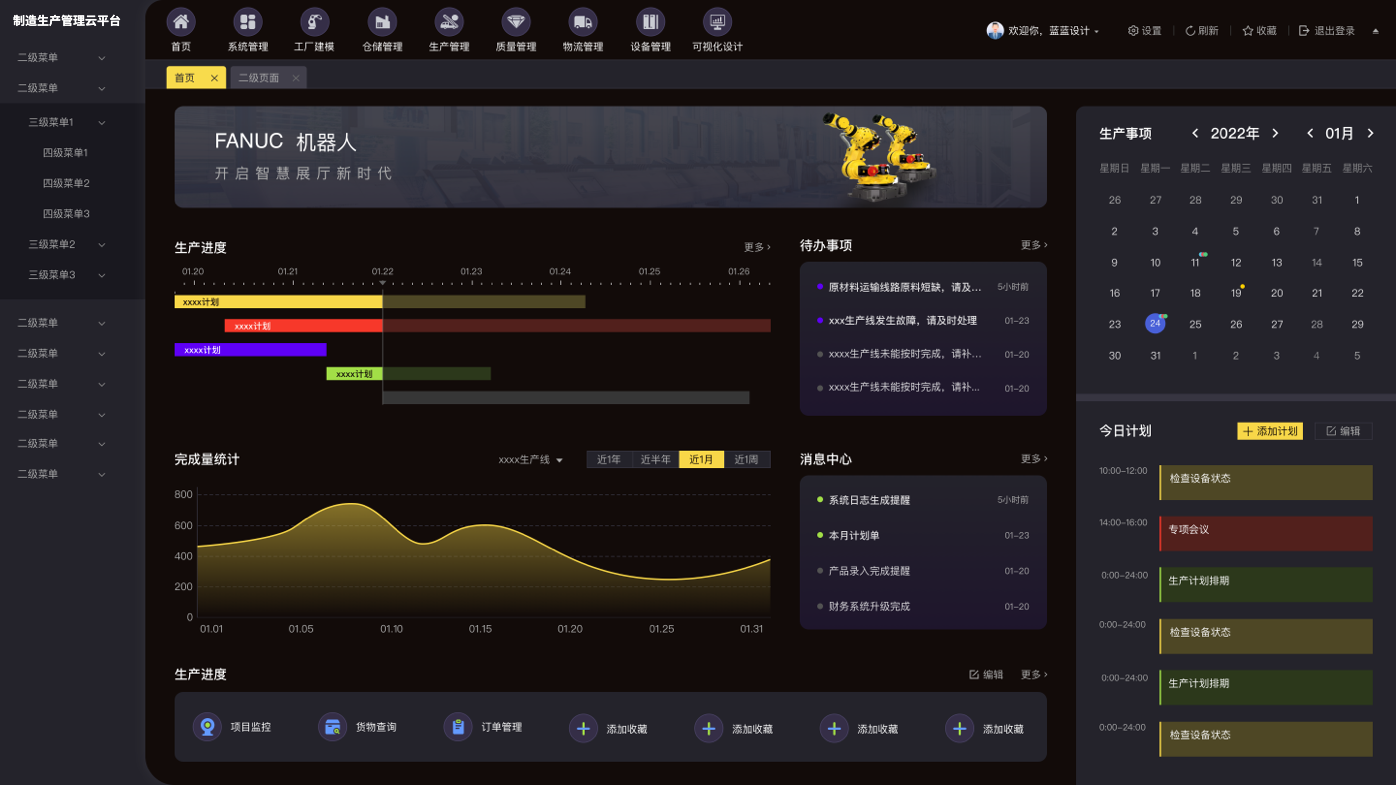This screenshot has height=785, width=1396.
Task: Open the xxxx生产线 dropdown
Action: pos(531,460)
